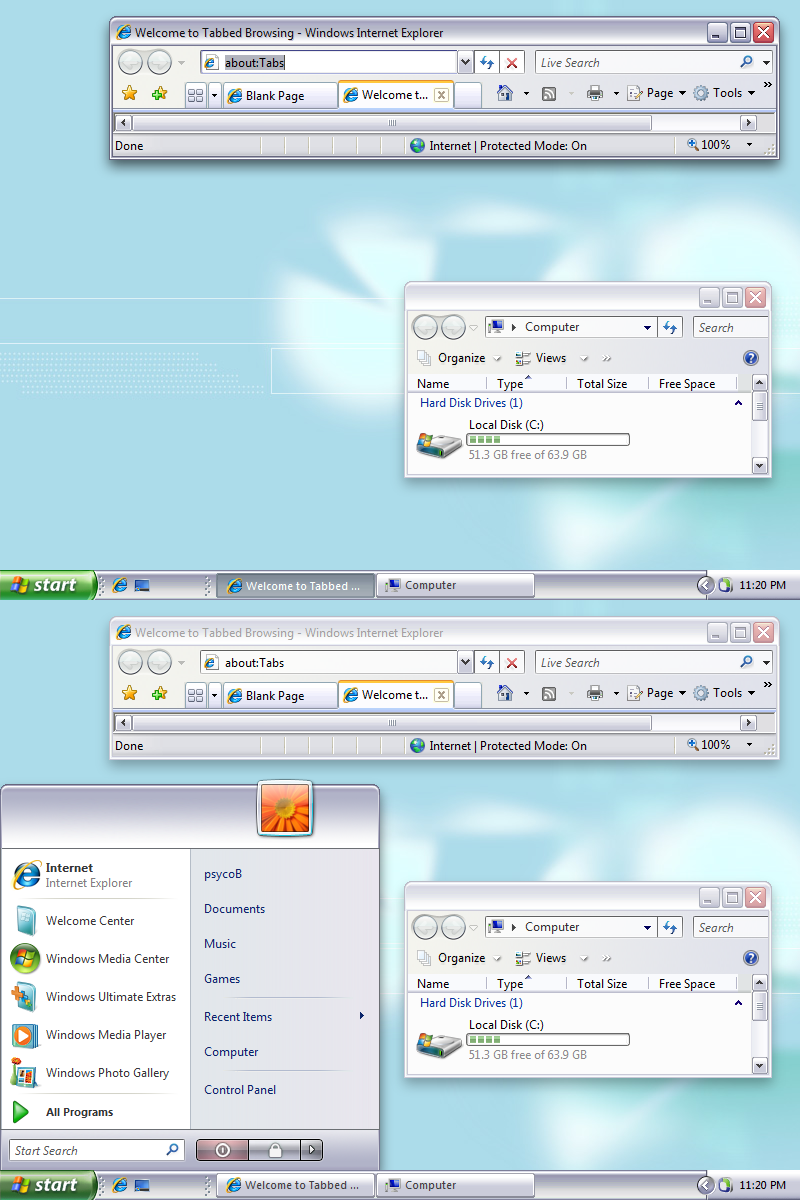Click the Start menu lock button

click(275, 1151)
